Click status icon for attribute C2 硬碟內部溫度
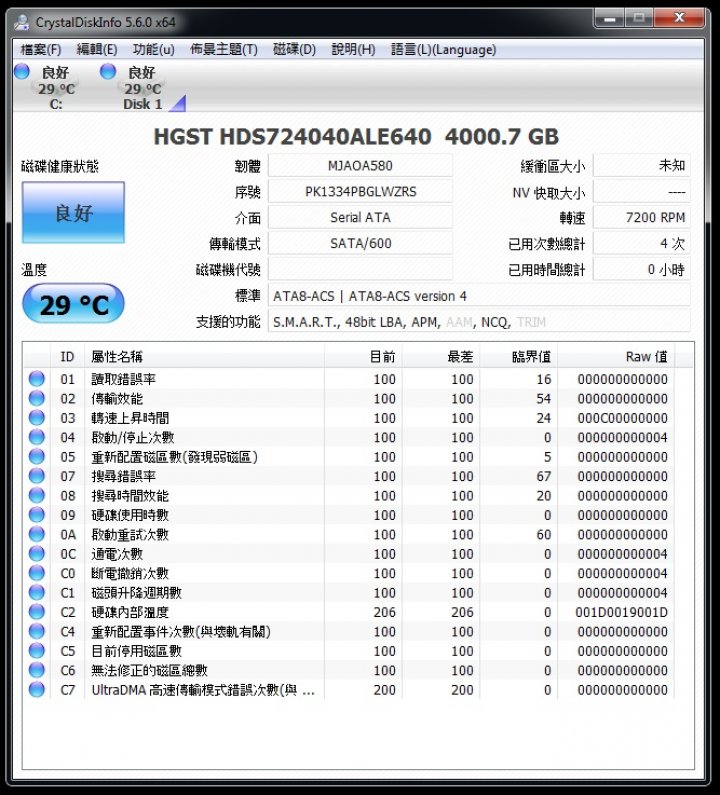This screenshot has width=720, height=795. [x=37, y=612]
